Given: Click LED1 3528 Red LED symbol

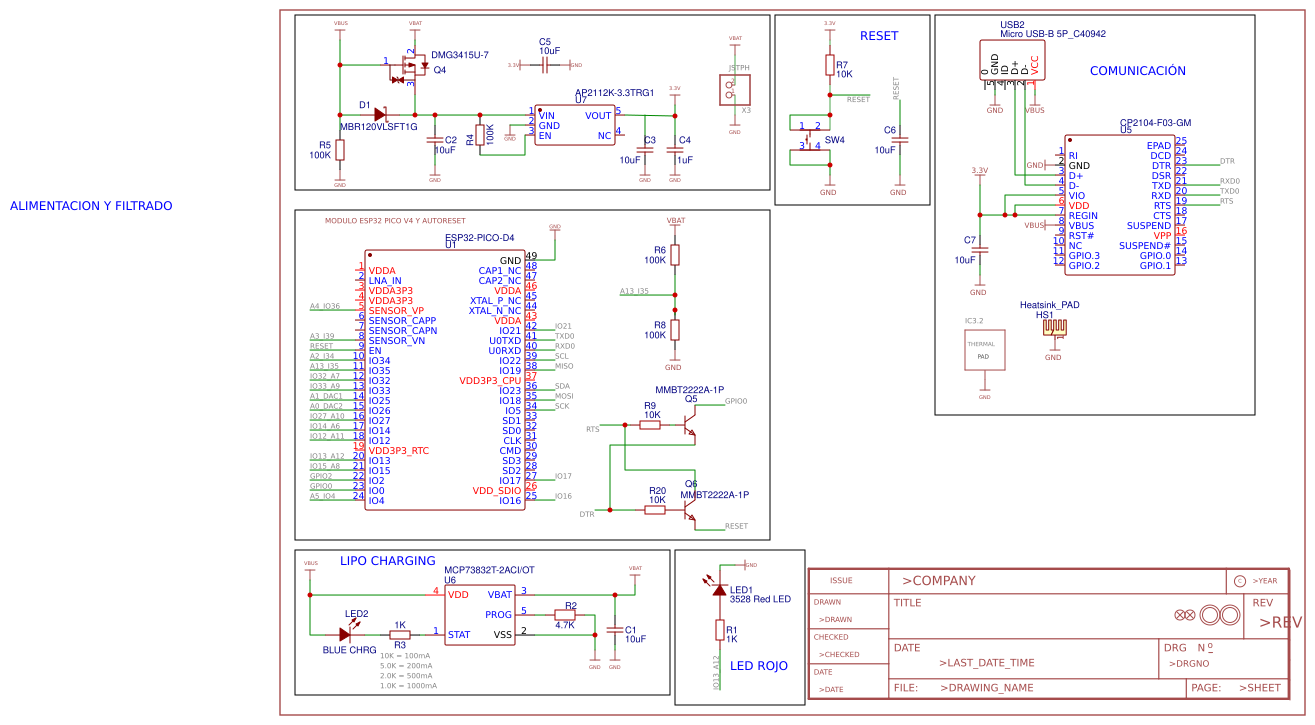Looking at the screenshot, I should click(720, 592).
